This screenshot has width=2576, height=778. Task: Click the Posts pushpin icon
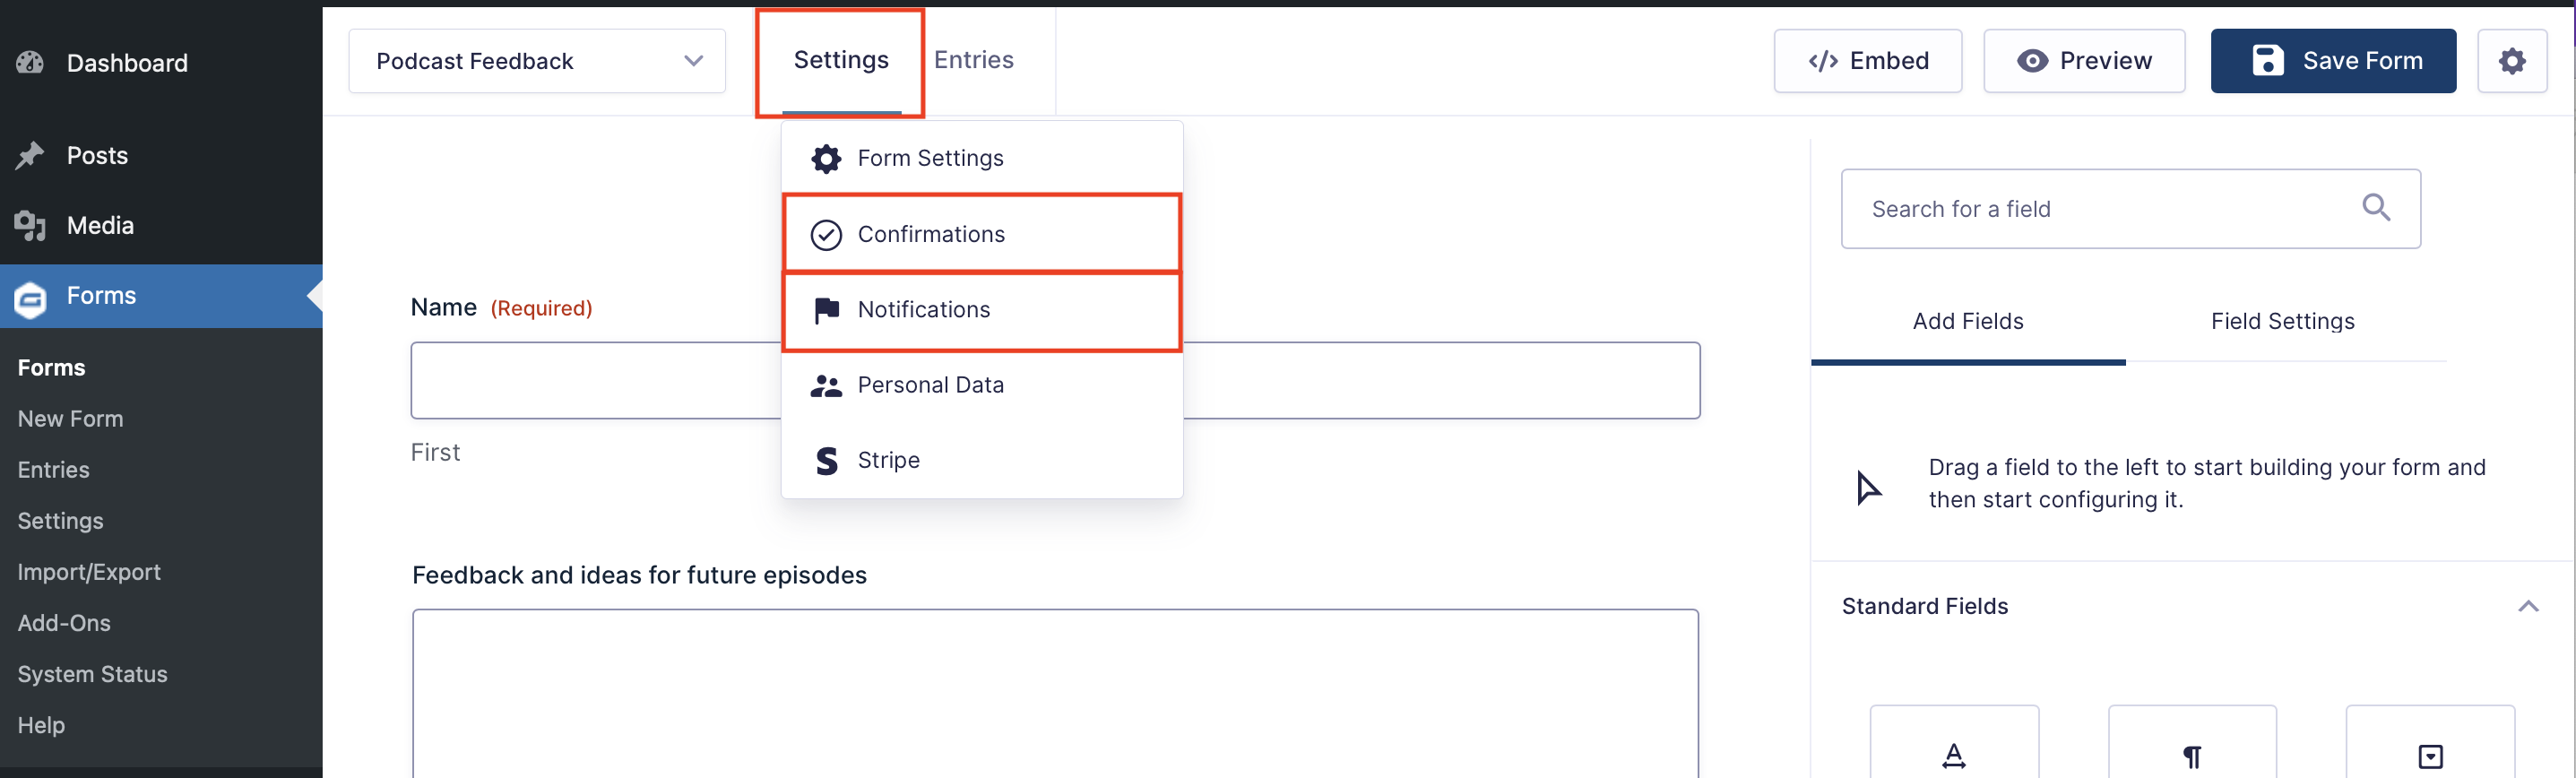click(x=30, y=155)
